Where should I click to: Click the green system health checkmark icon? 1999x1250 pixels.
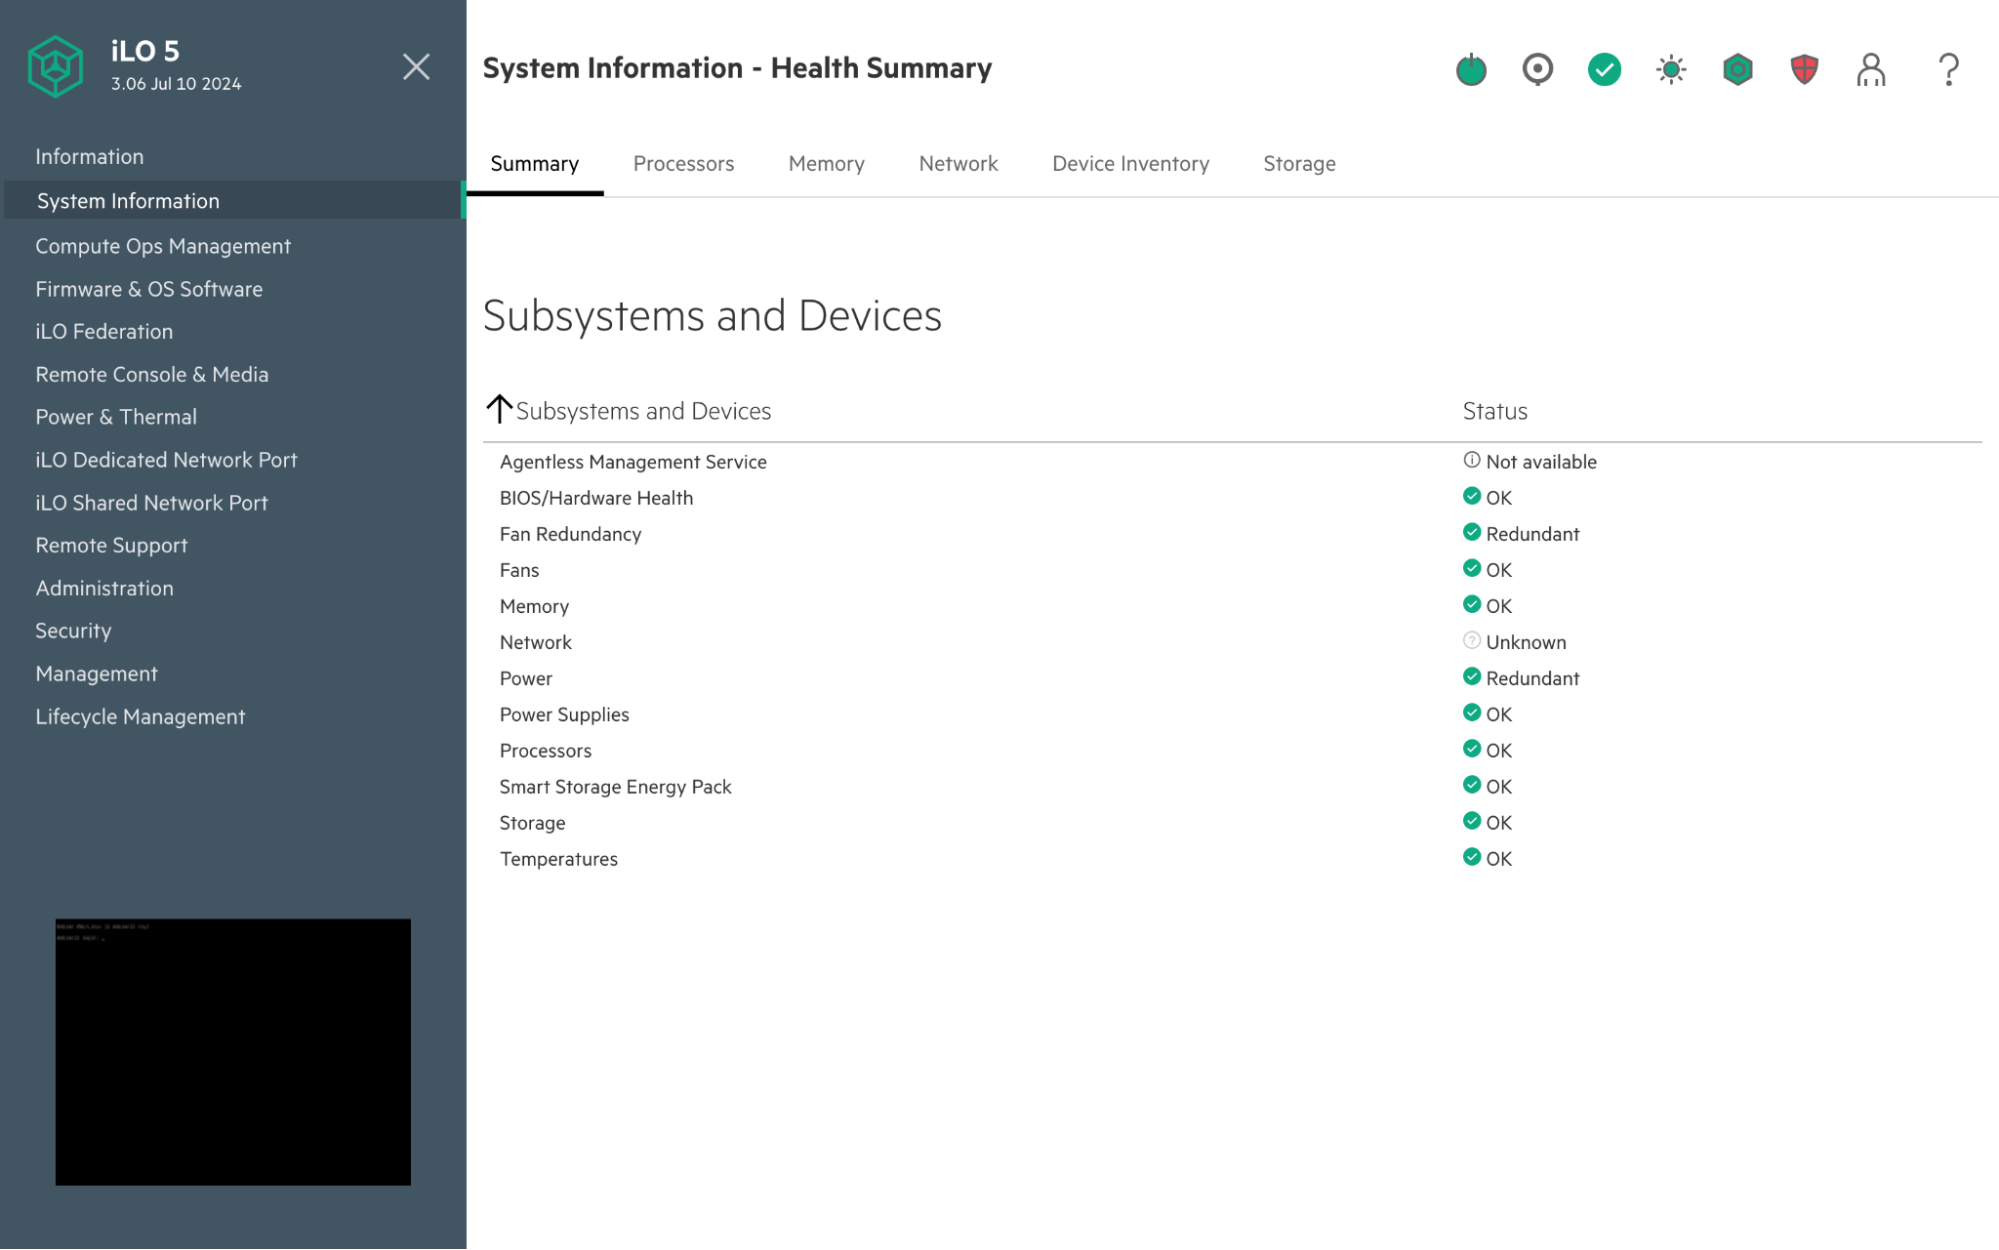coord(1604,69)
